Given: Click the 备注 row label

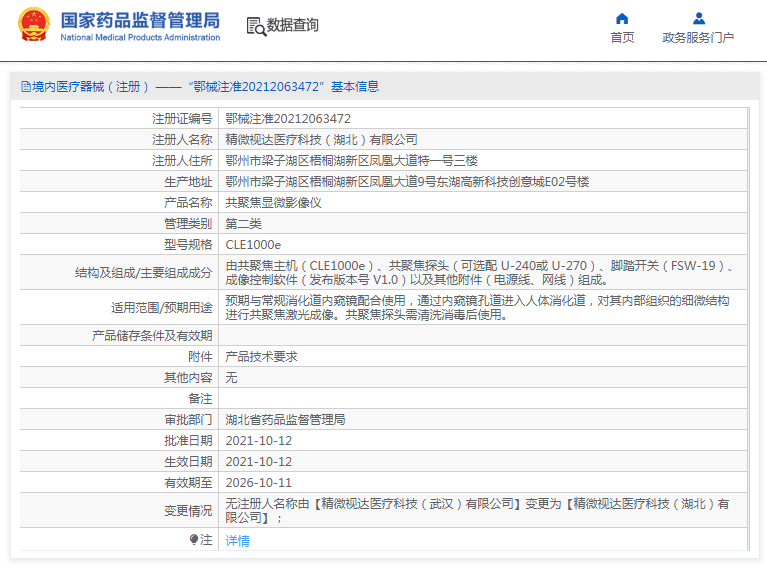Looking at the screenshot, I should point(200,399).
